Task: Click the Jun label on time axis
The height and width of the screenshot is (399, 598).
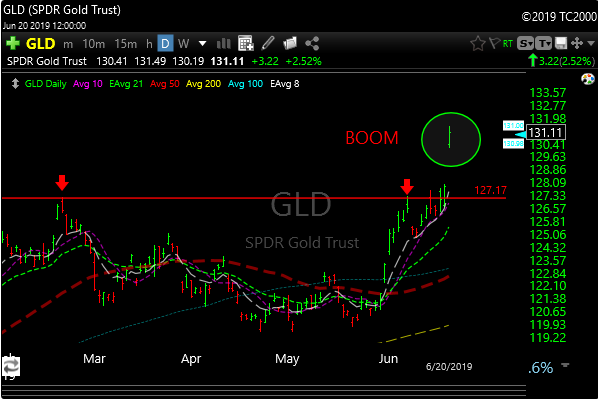Action: click(388, 359)
